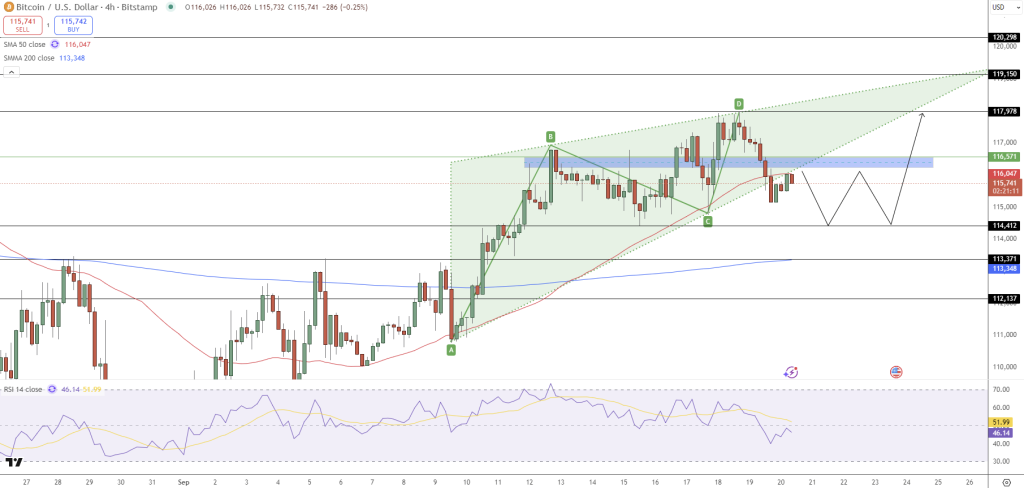
Task: Select the SMA 50 close indicator label
Action: [x=26, y=44]
